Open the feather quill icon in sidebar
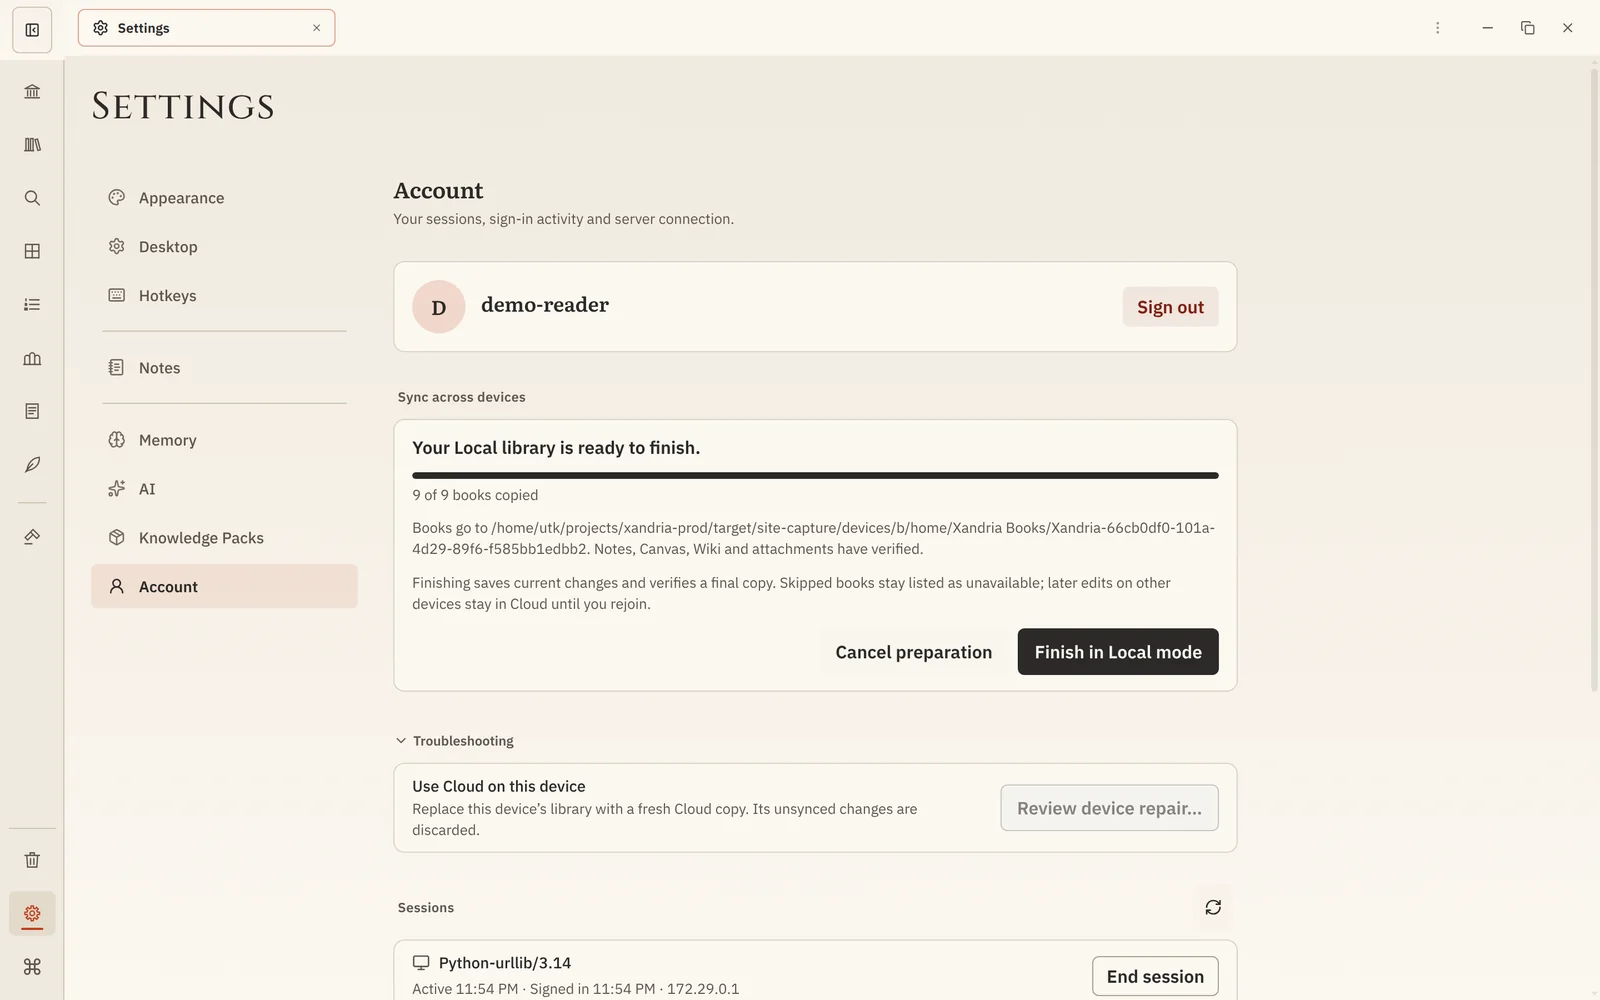 click(x=32, y=464)
